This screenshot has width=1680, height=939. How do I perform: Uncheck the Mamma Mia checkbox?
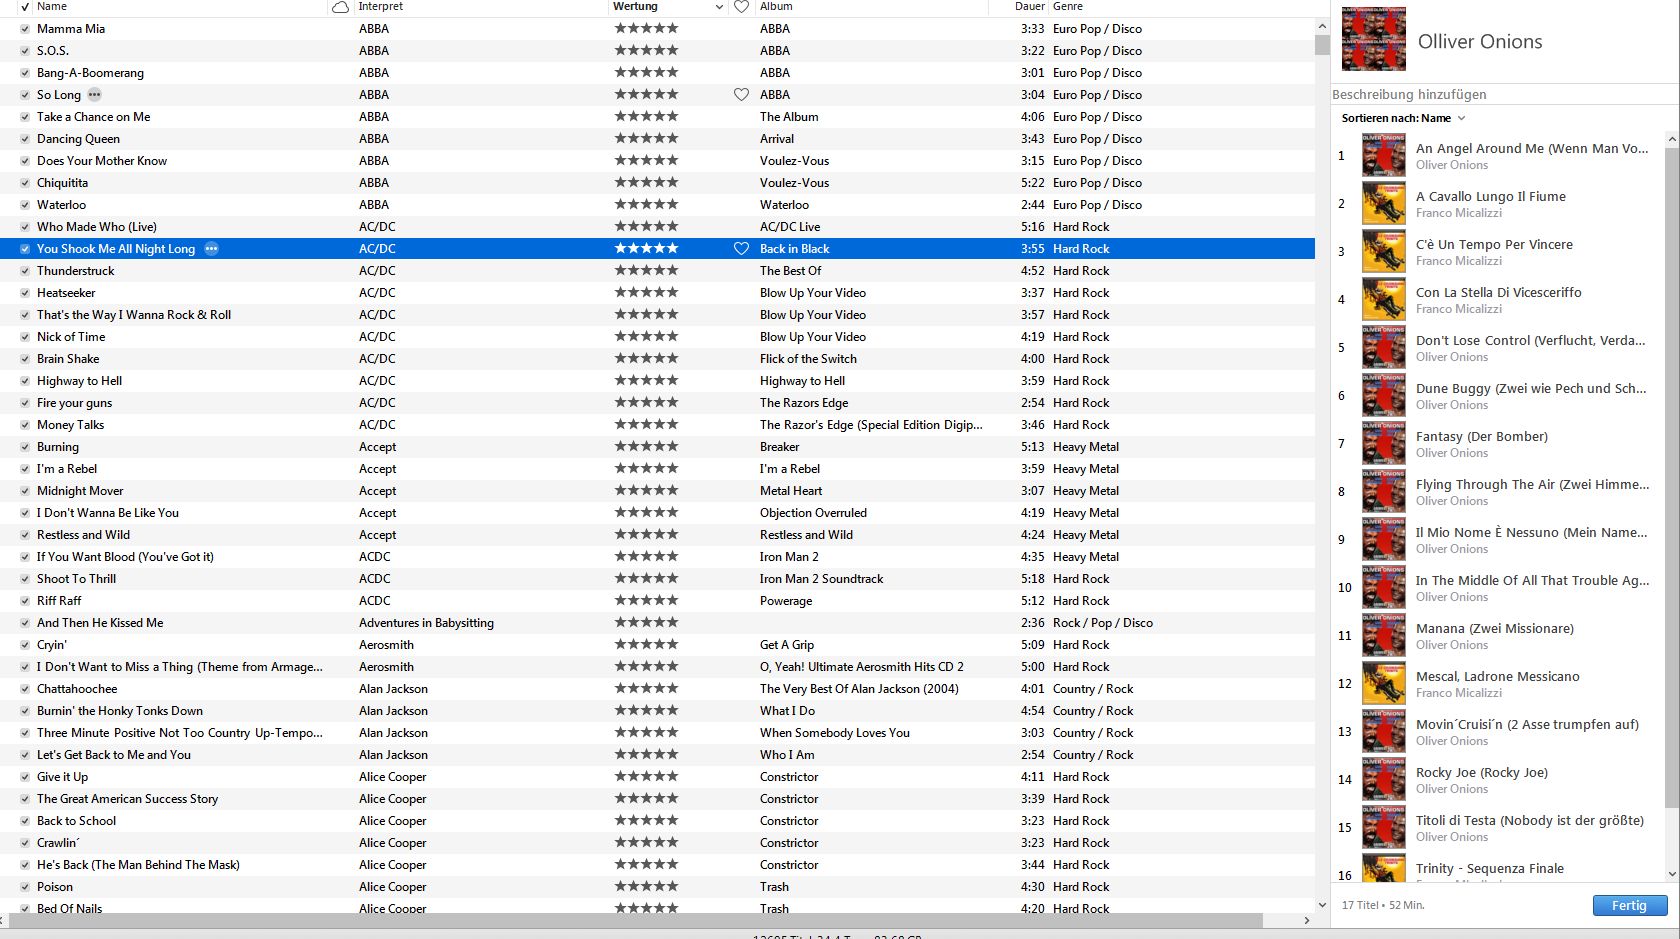pos(25,29)
